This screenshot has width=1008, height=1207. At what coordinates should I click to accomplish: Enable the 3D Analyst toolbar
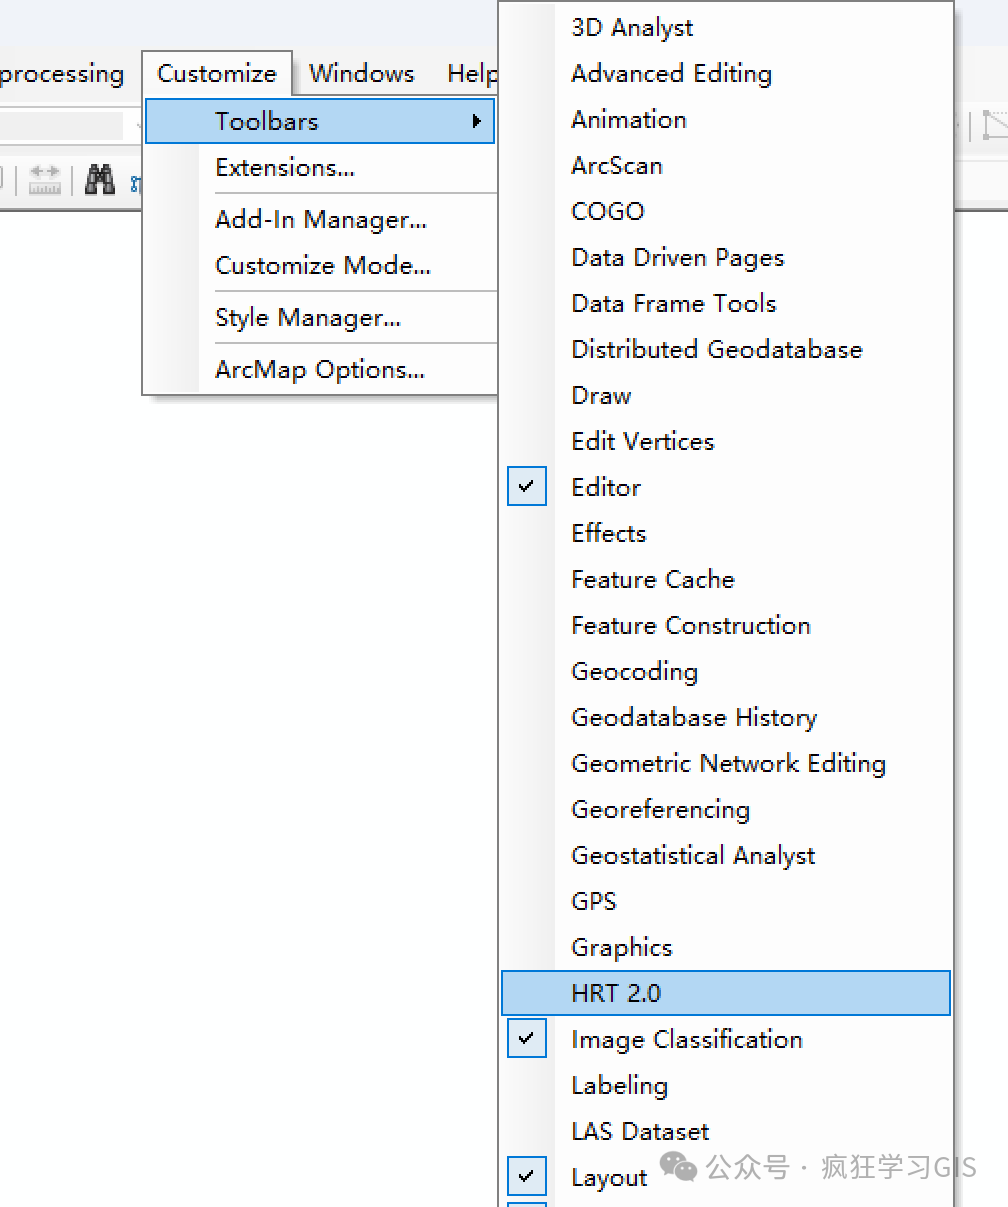coord(726,27)
